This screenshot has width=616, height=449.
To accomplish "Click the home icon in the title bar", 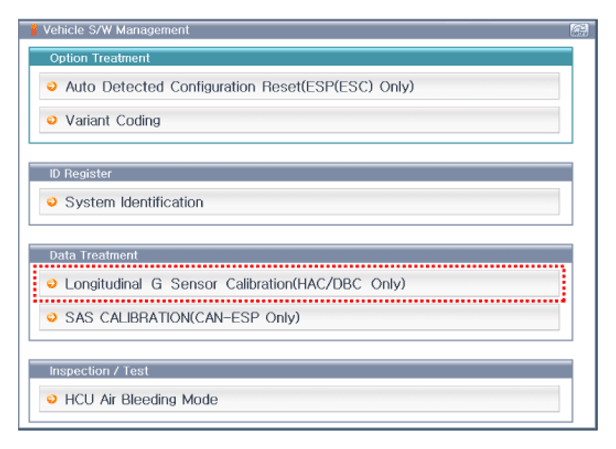I will tap(579, 30).
